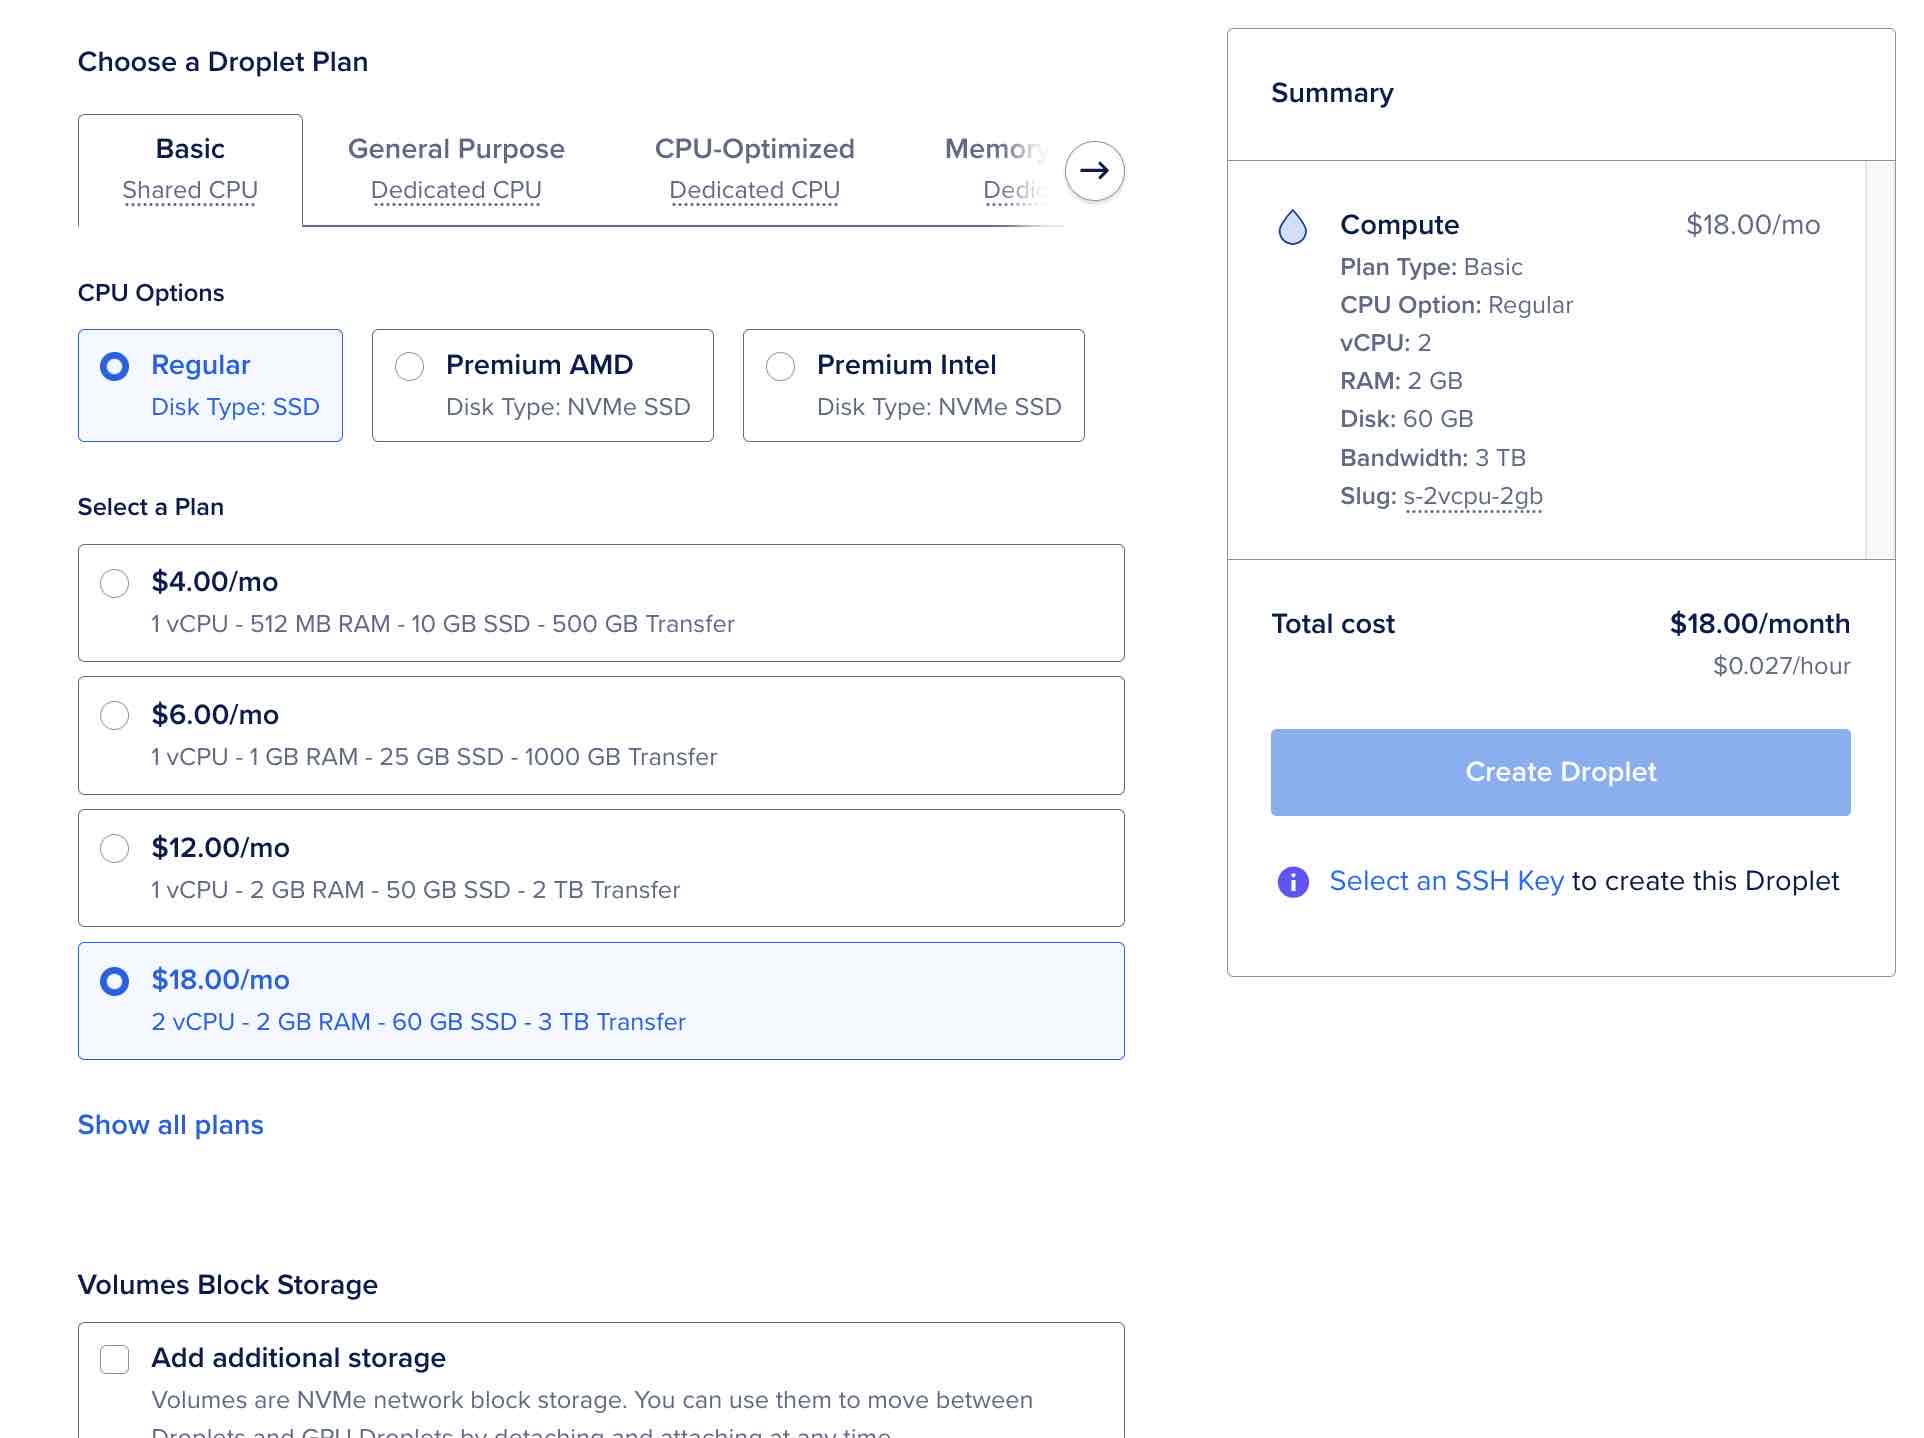Click the RAM: 2 GB line
The height and width of the screenshot is (1438, 1924).
click(x=1401, y=381)
